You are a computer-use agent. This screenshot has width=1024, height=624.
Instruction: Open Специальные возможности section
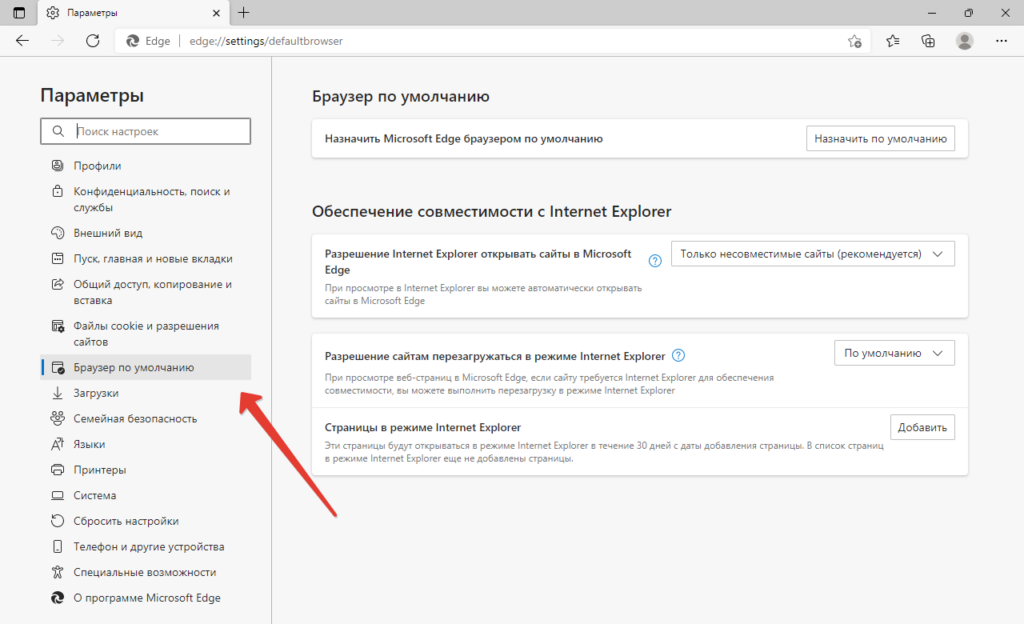(146, 572)
